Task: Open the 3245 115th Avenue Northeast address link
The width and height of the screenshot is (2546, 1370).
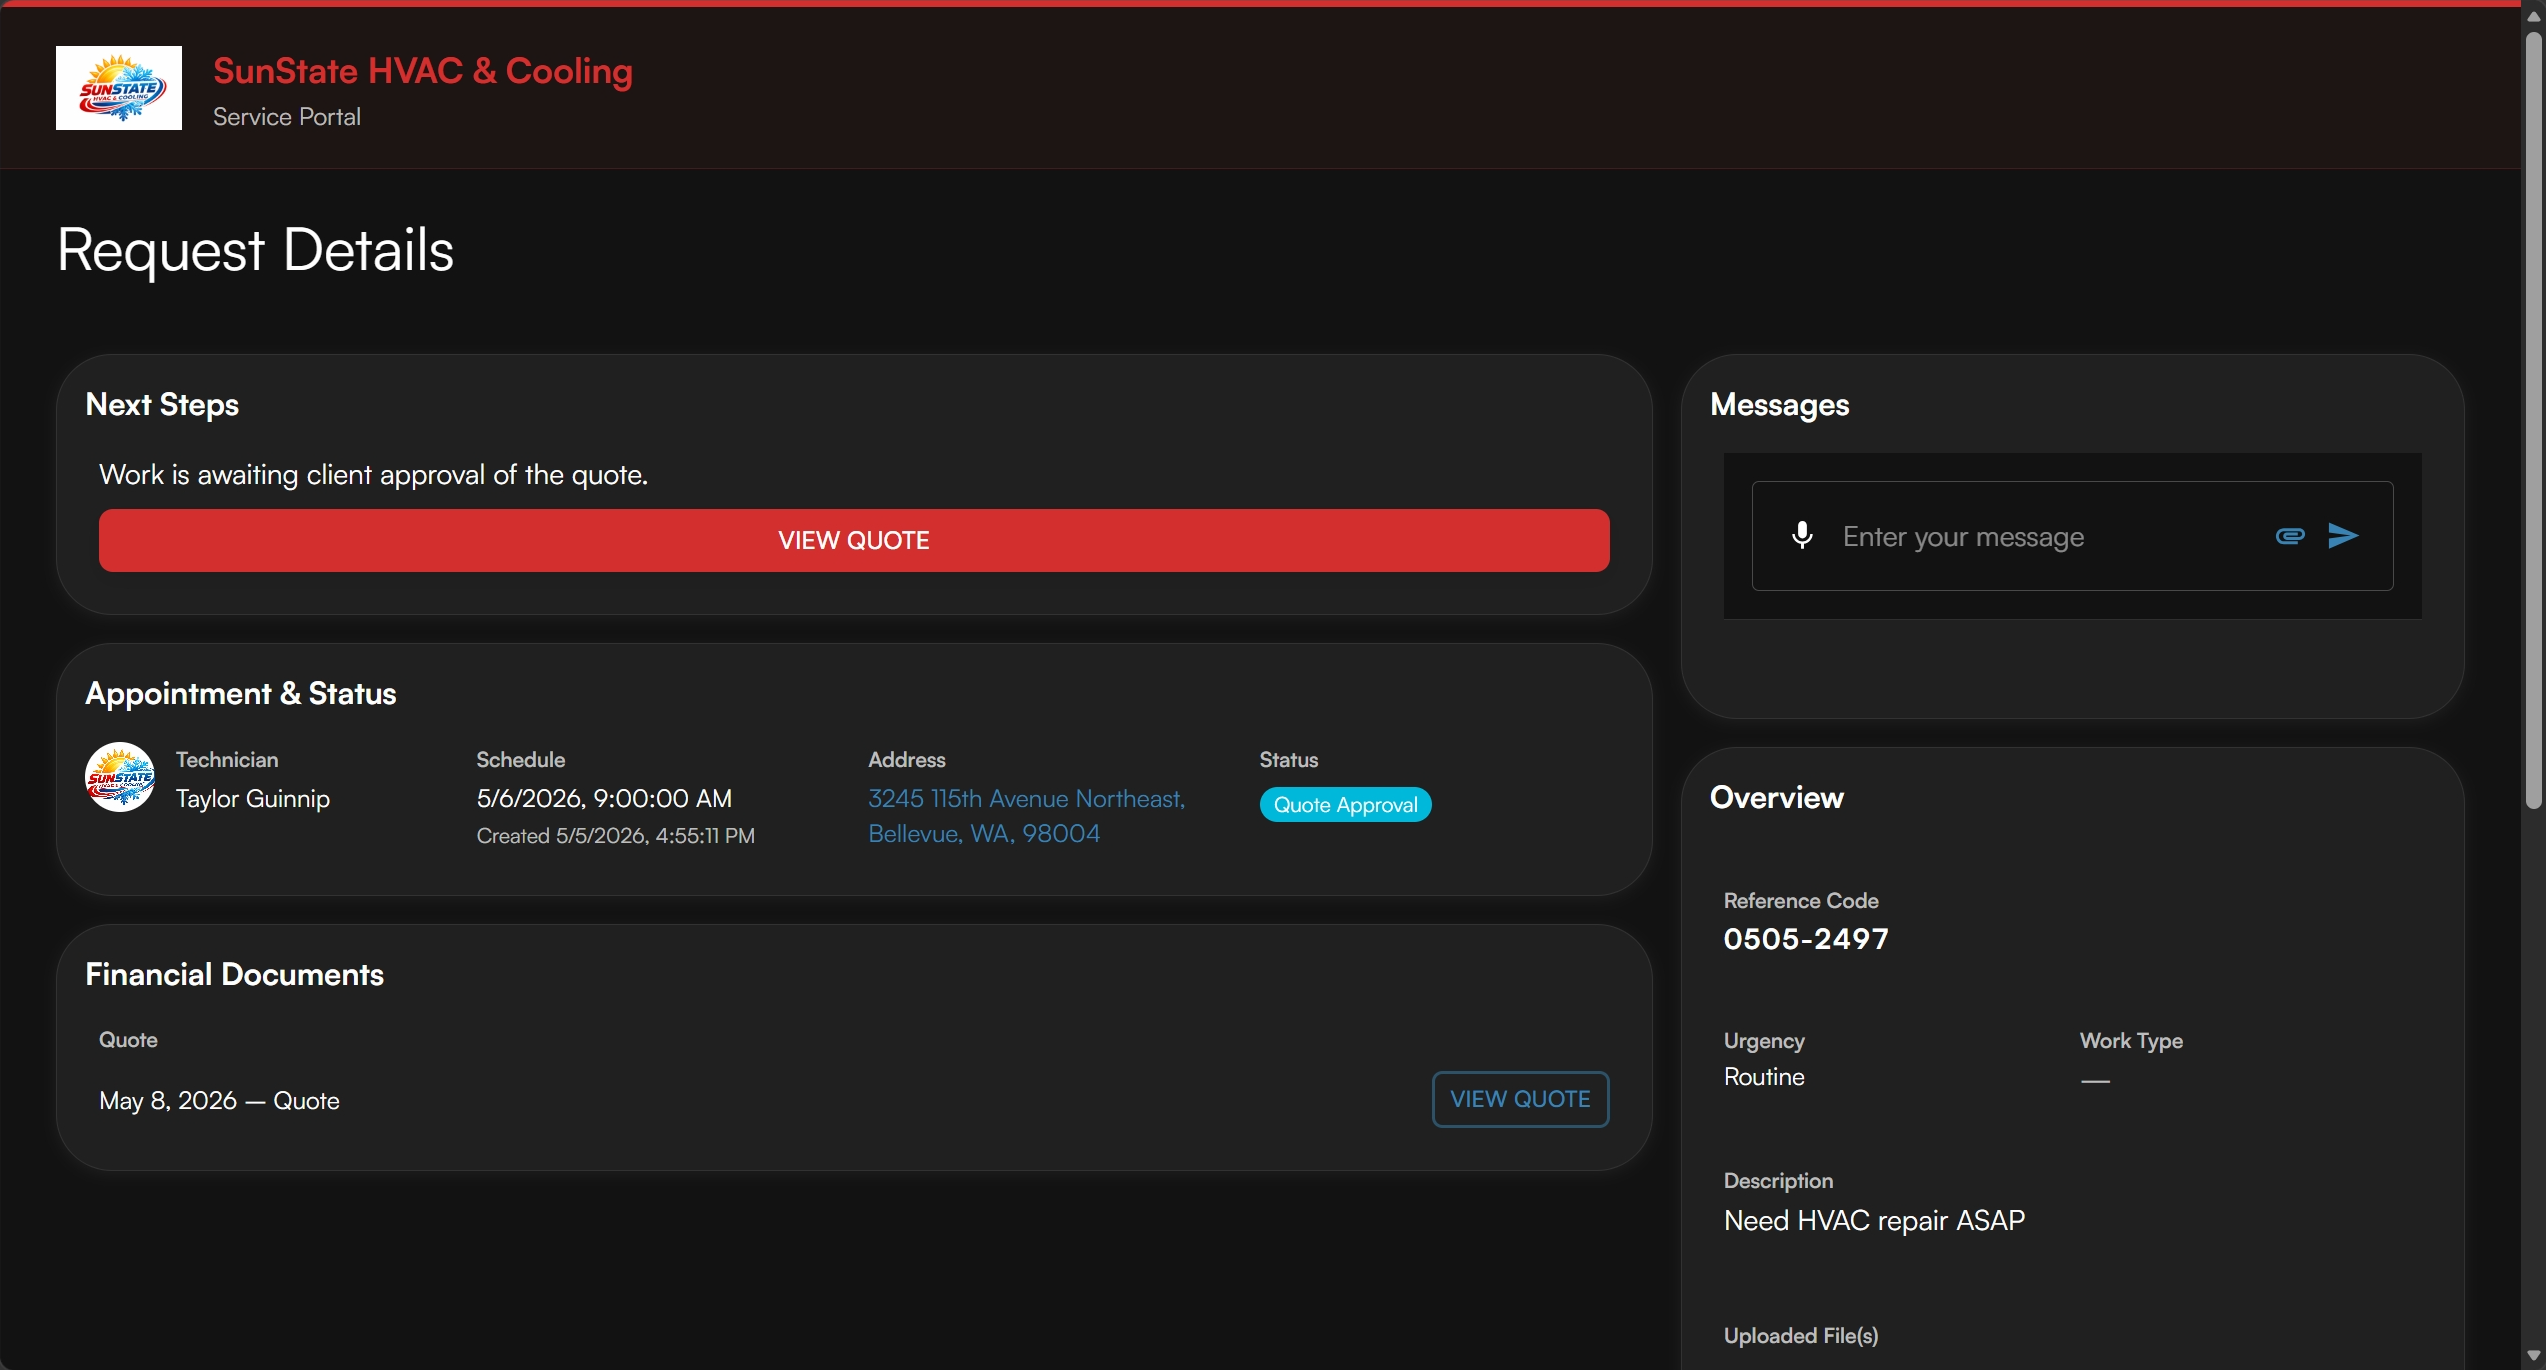Action: (1026, 816)
